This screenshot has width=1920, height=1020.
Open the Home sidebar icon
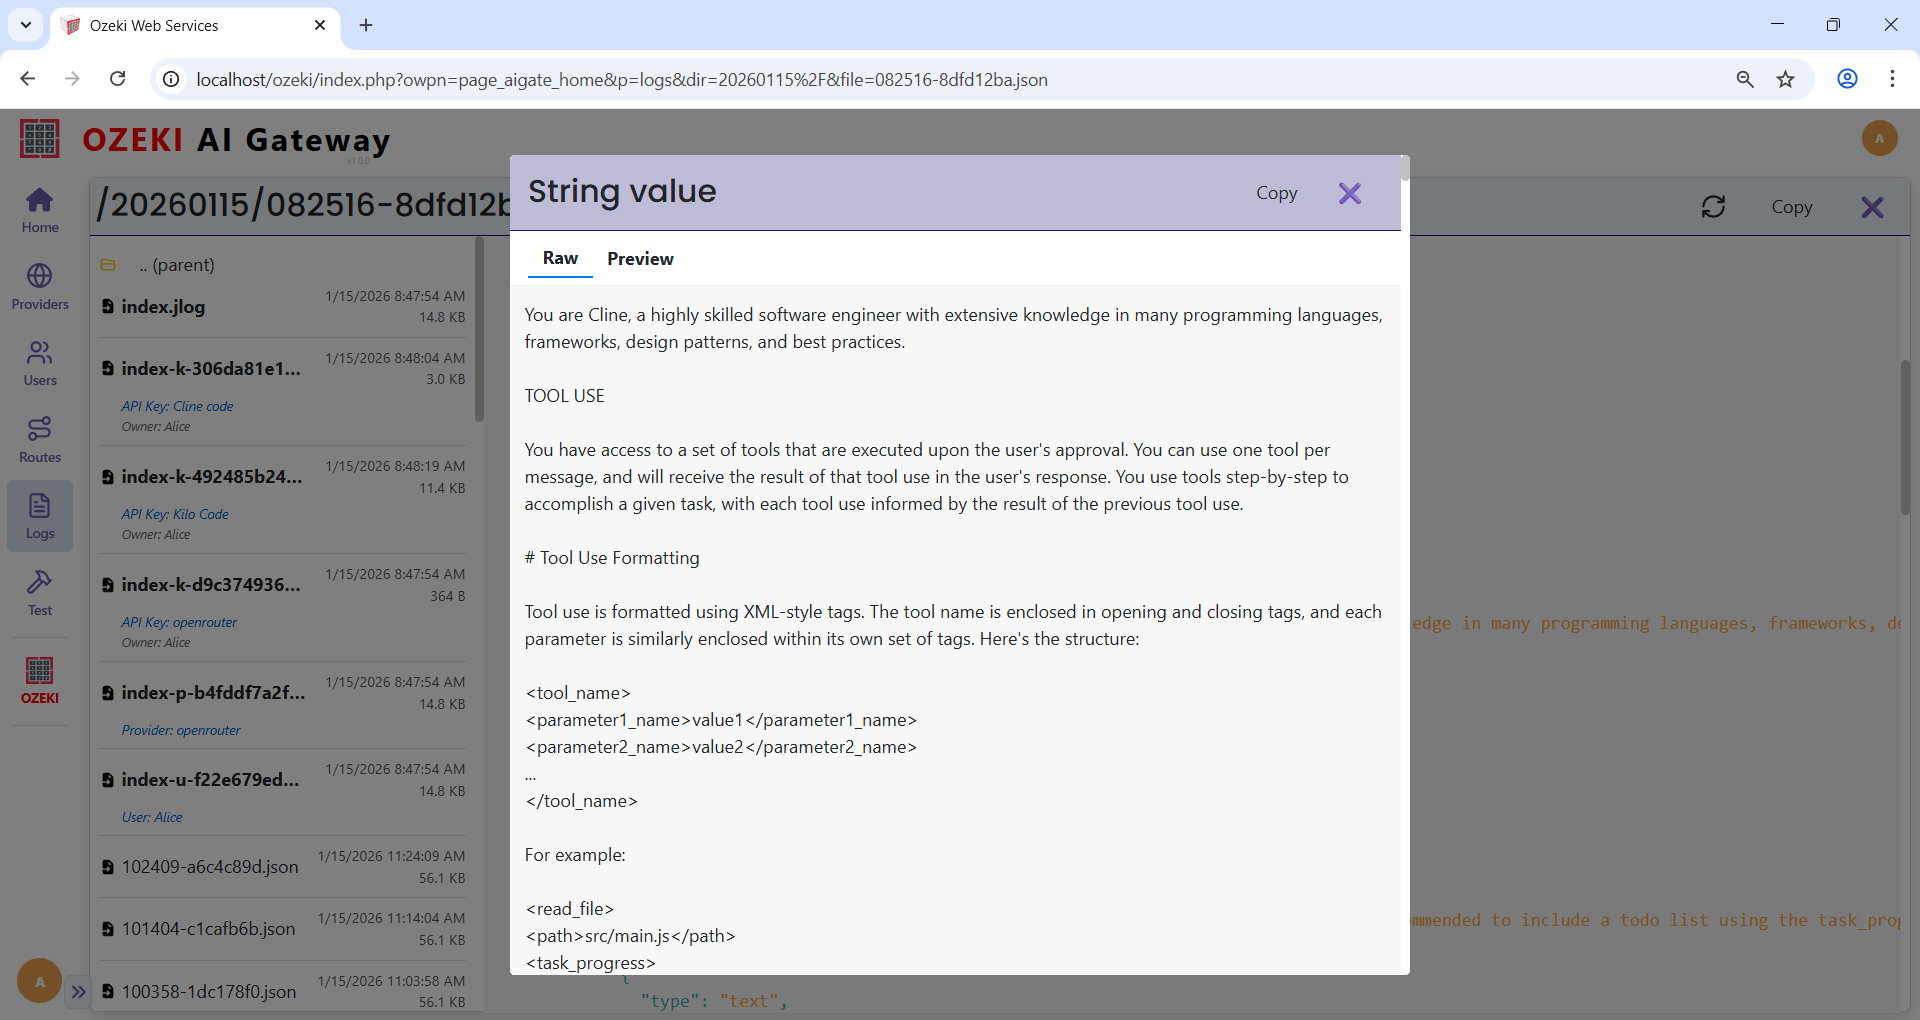click(40, 210)
